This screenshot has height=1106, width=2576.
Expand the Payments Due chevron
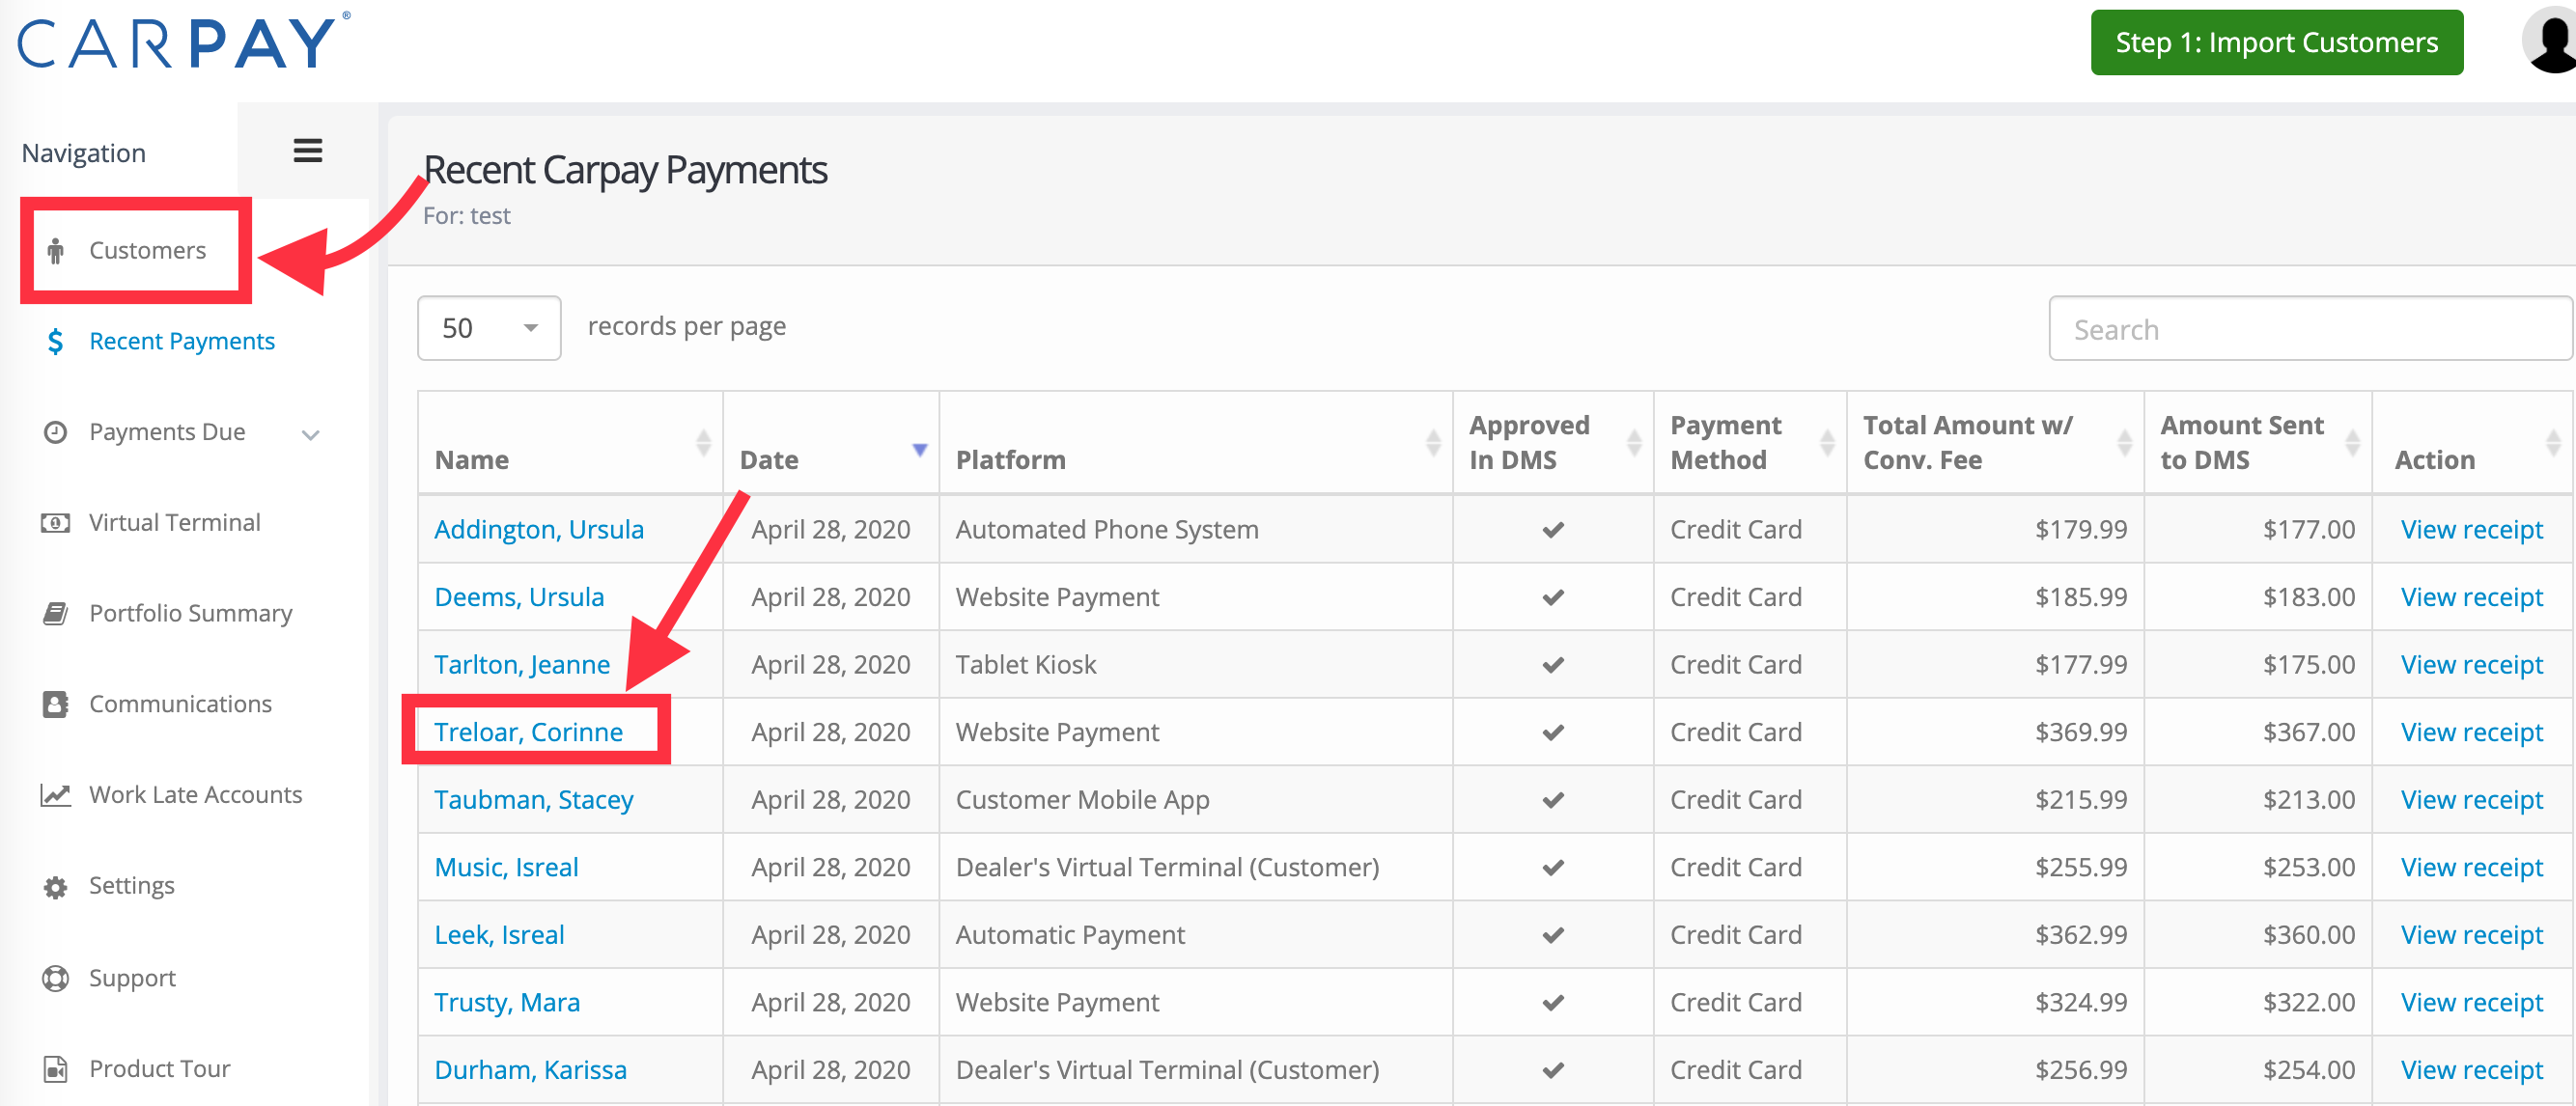pyautogui.click(x=311, y=434)
